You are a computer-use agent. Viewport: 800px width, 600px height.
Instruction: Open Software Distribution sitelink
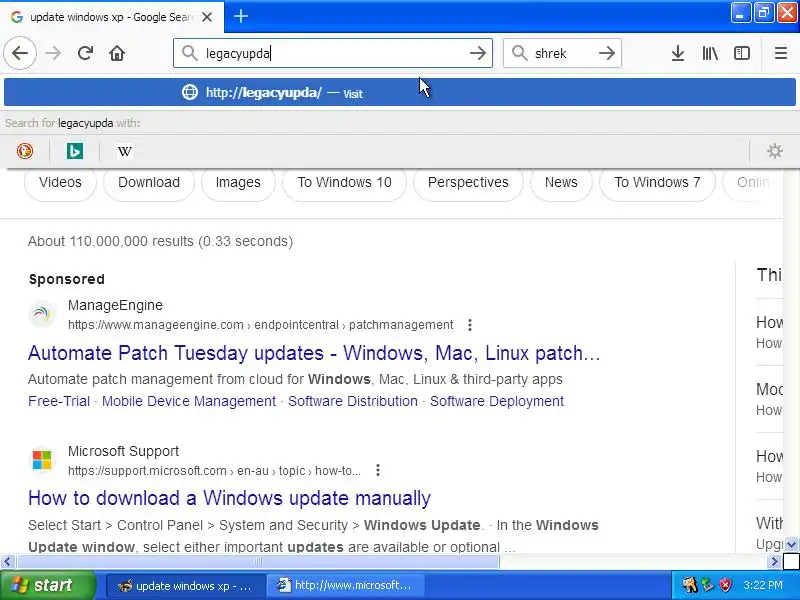click(353, 401)
